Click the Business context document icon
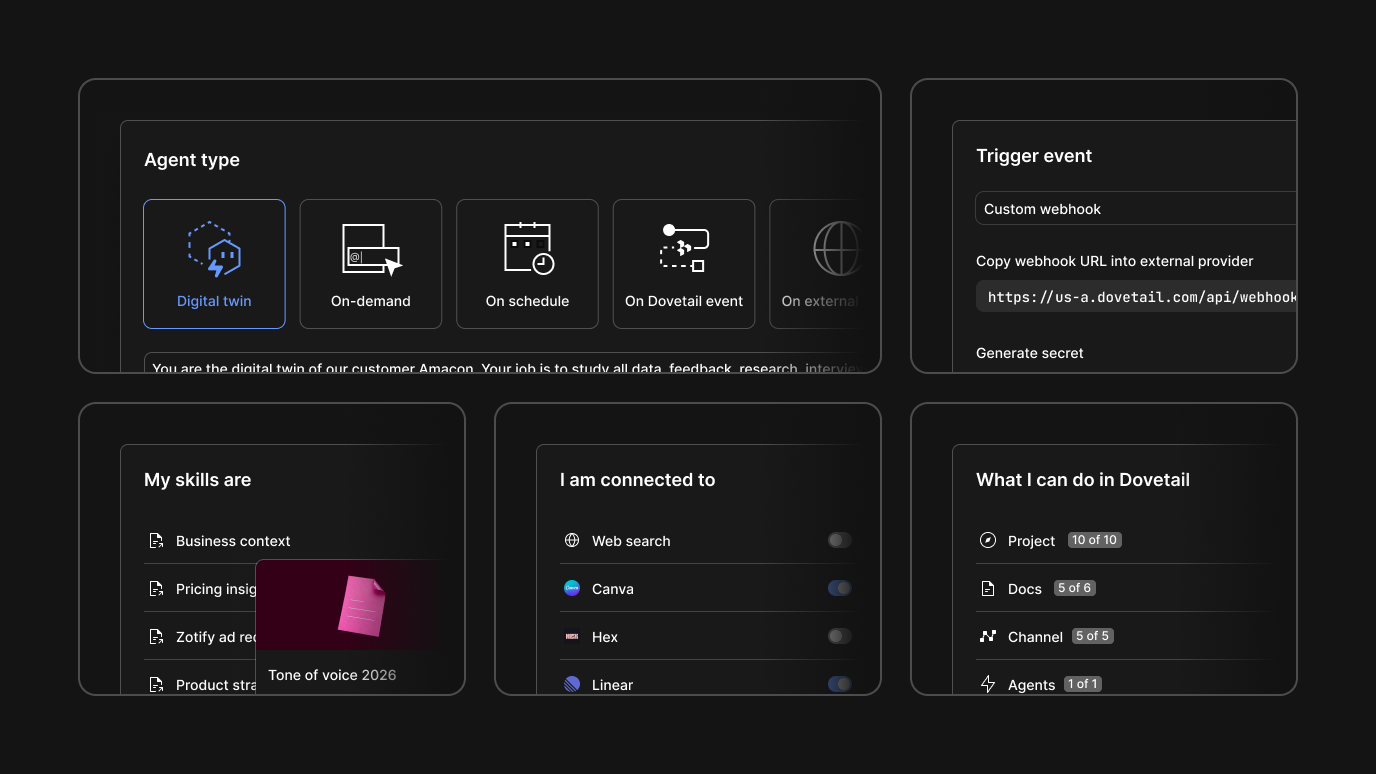1376x774 pixels. click(156, 541)
